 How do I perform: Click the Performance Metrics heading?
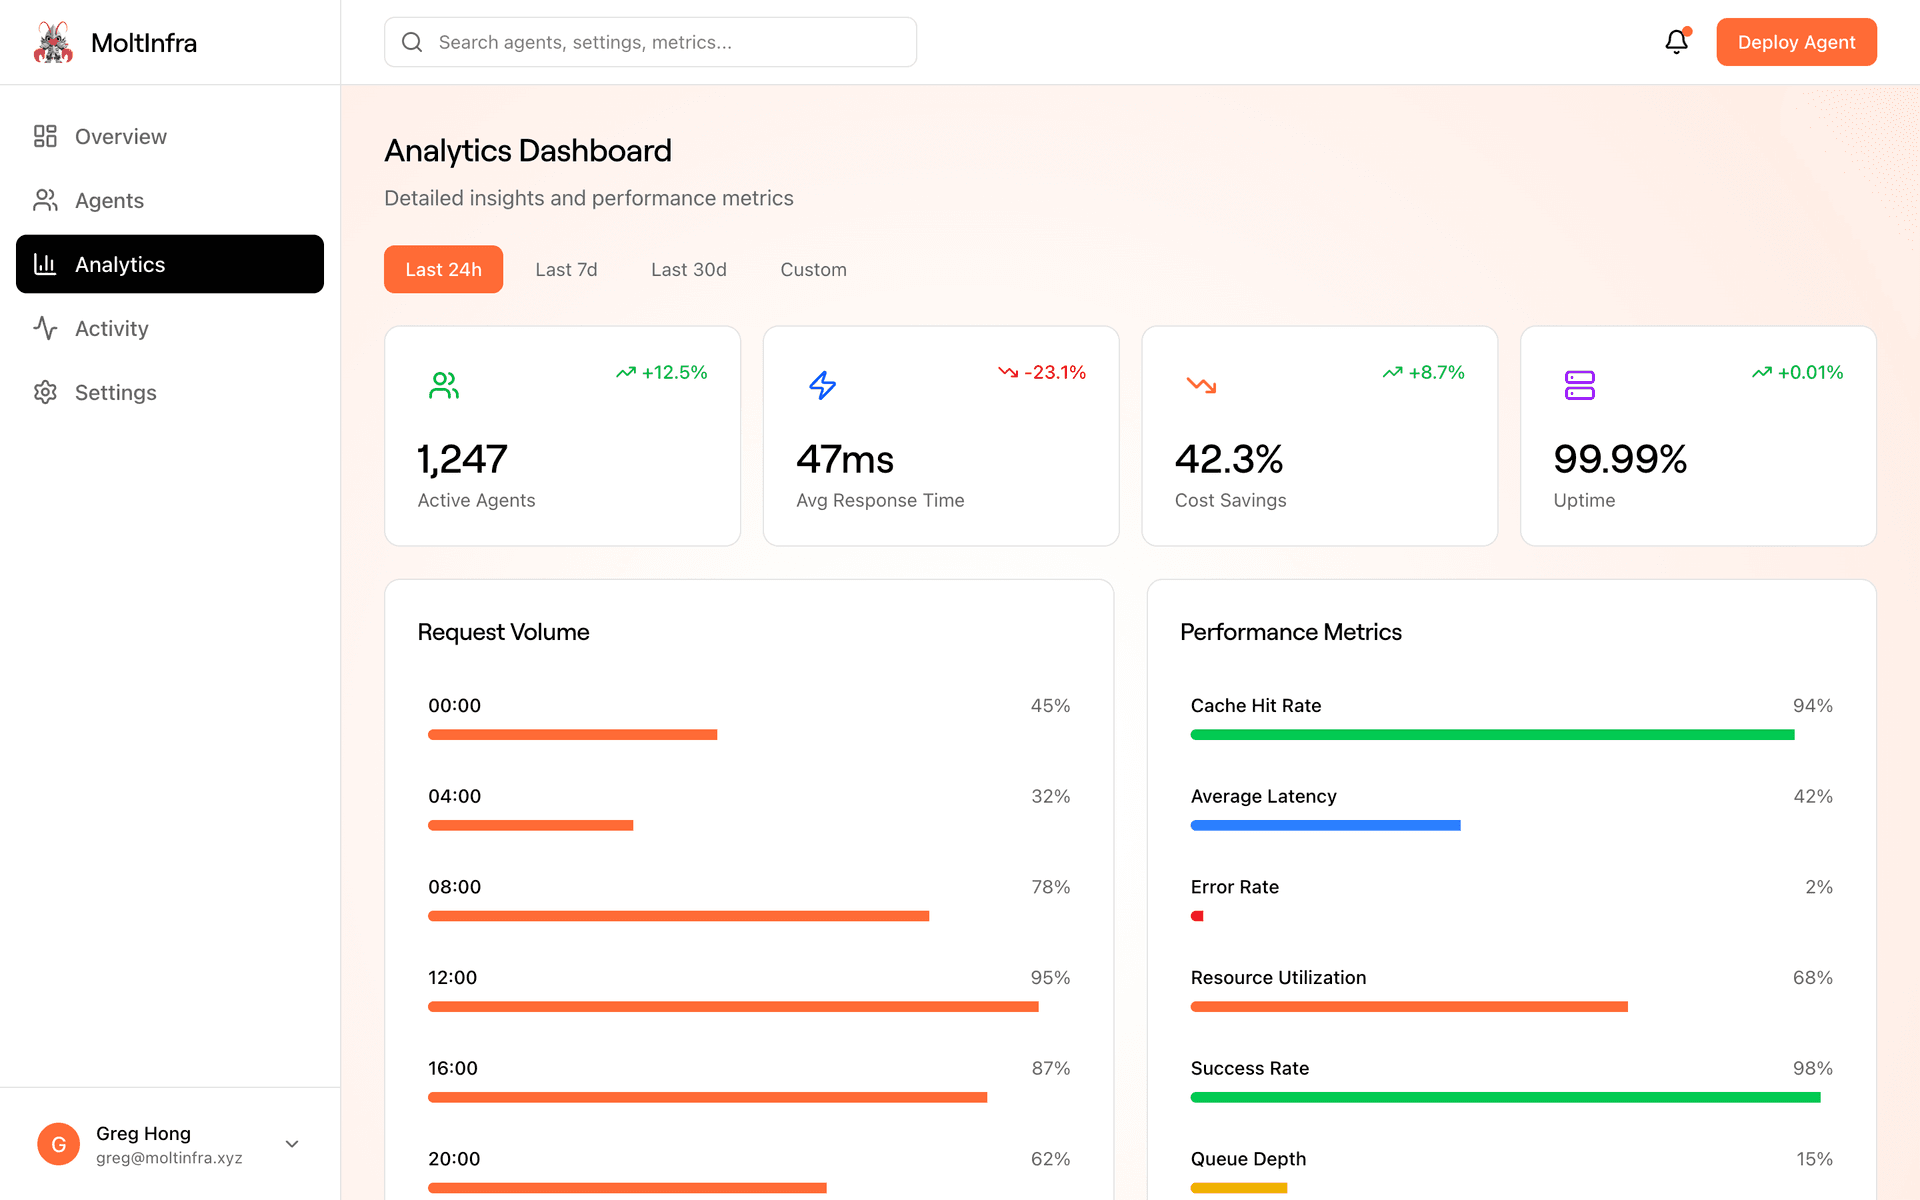pos(1291,632)
